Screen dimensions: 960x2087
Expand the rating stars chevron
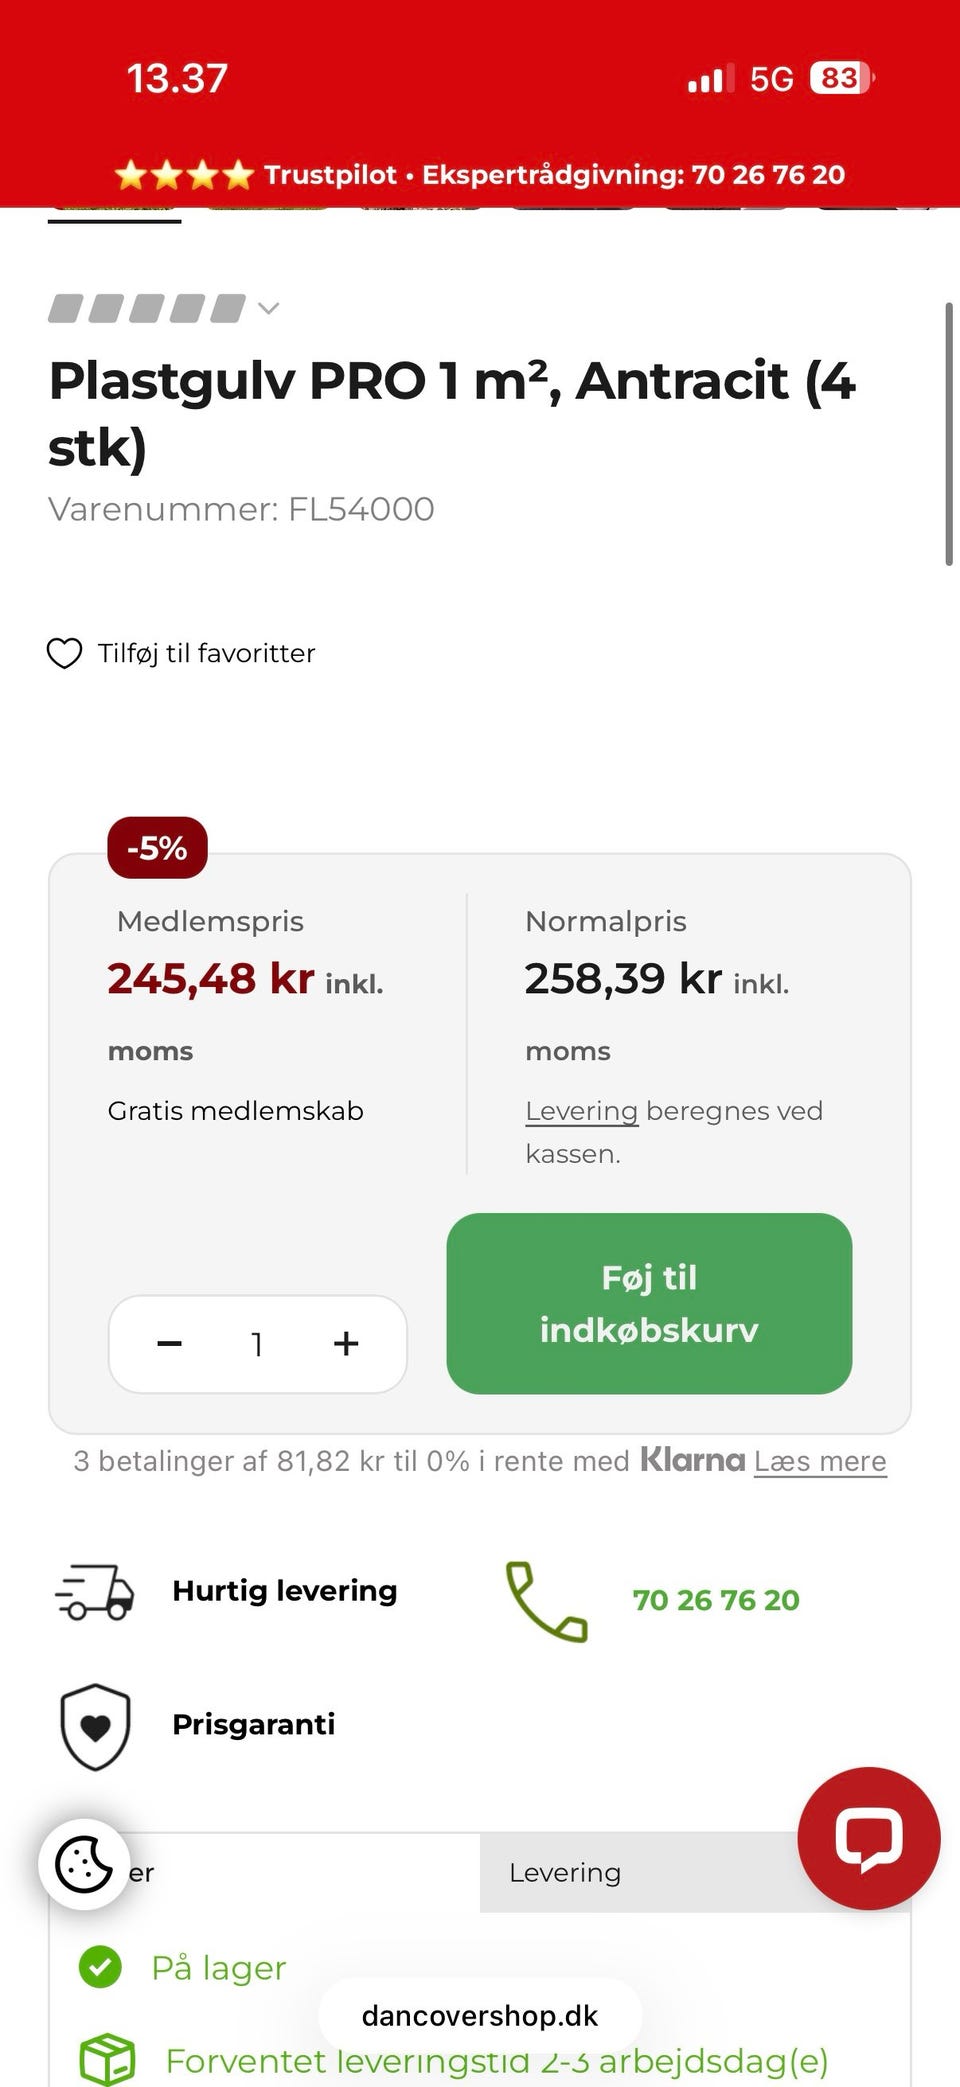pyautogui.click(x=268, y=309)
